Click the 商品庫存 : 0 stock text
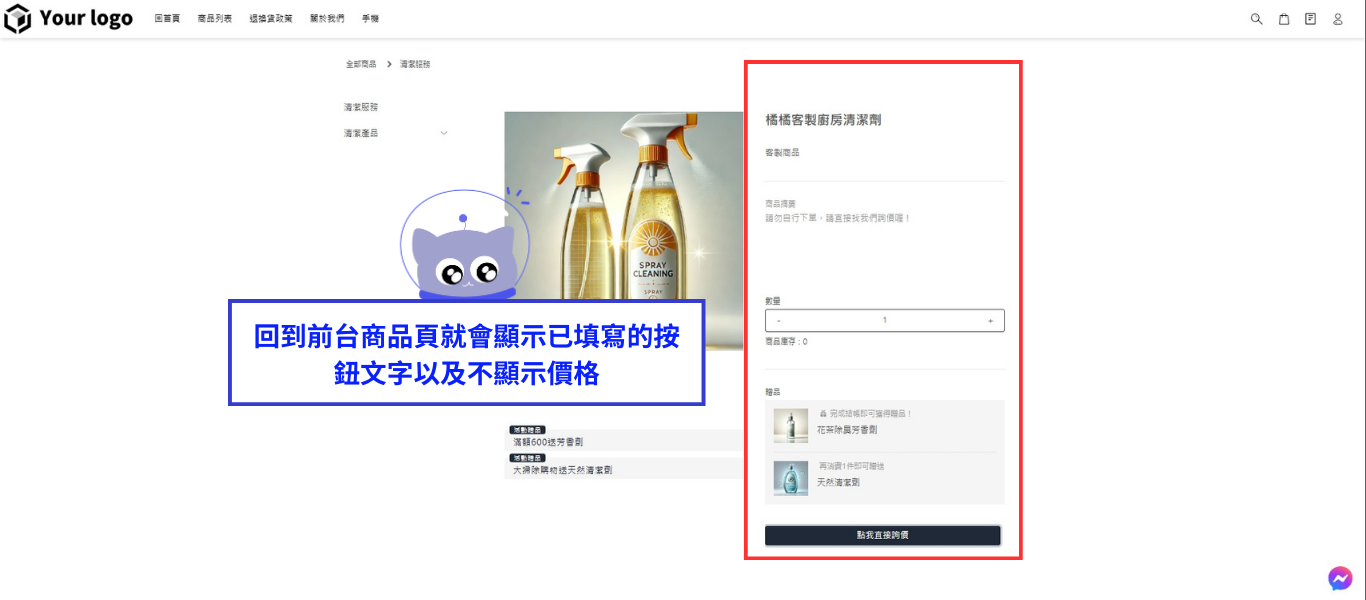Image resolution: width=1366 pixels, height=600 pixels. coord(786,342)
